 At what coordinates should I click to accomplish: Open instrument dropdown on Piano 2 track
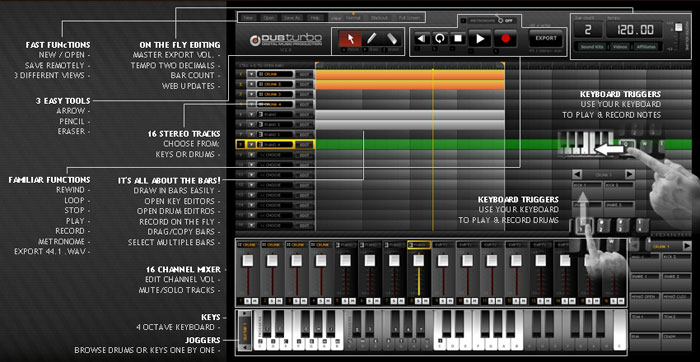[250, 125]
